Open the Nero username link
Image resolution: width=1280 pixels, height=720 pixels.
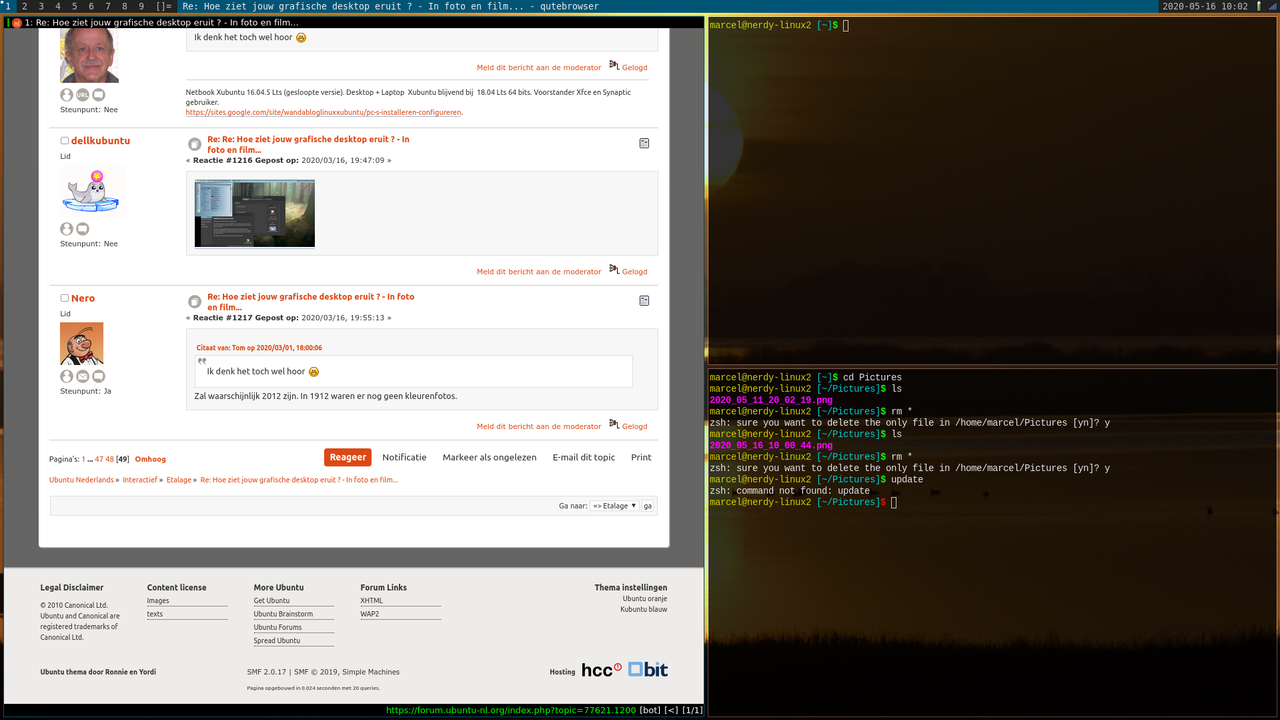pyautogui.click(x=83, y=298)
